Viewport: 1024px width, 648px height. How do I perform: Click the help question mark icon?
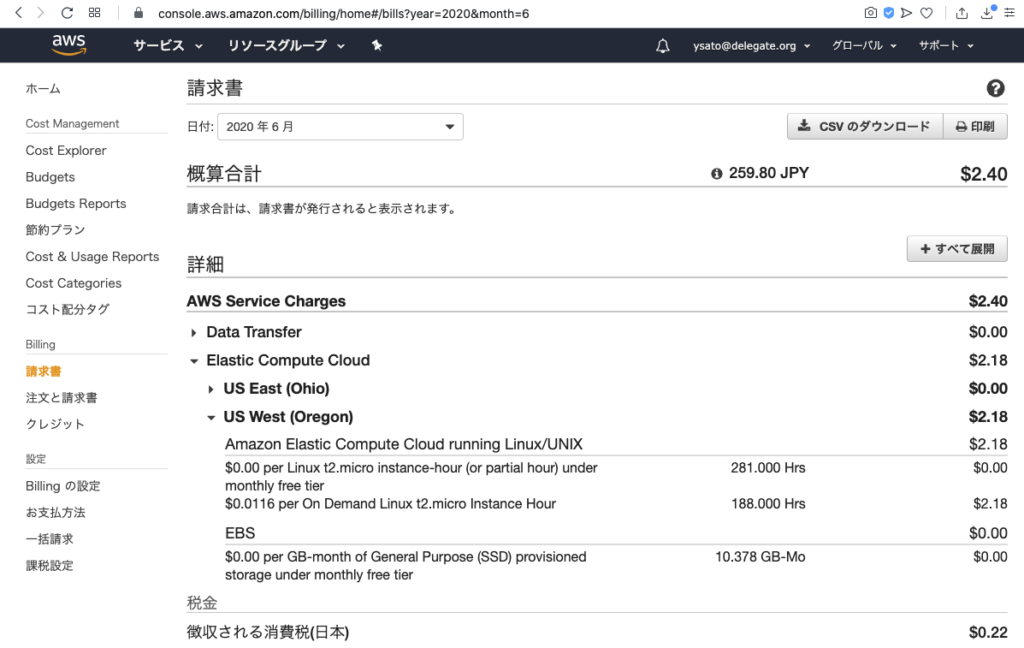point(995,89)
